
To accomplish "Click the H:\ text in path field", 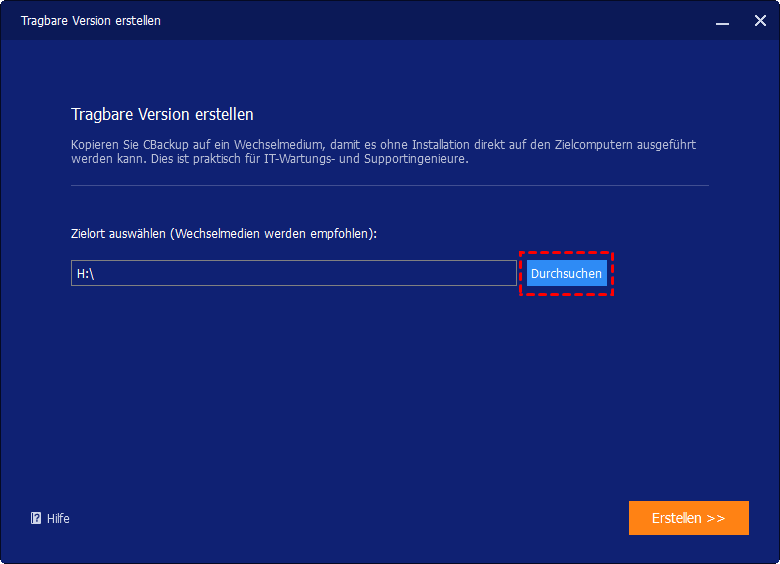I will 85,273.
